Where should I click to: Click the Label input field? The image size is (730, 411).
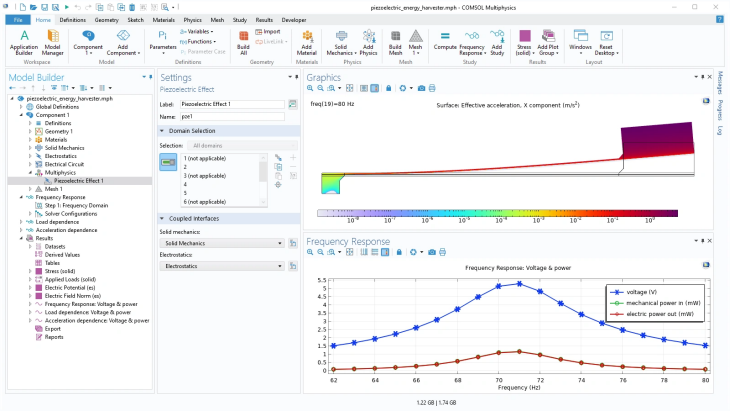[x=232, y=104]
